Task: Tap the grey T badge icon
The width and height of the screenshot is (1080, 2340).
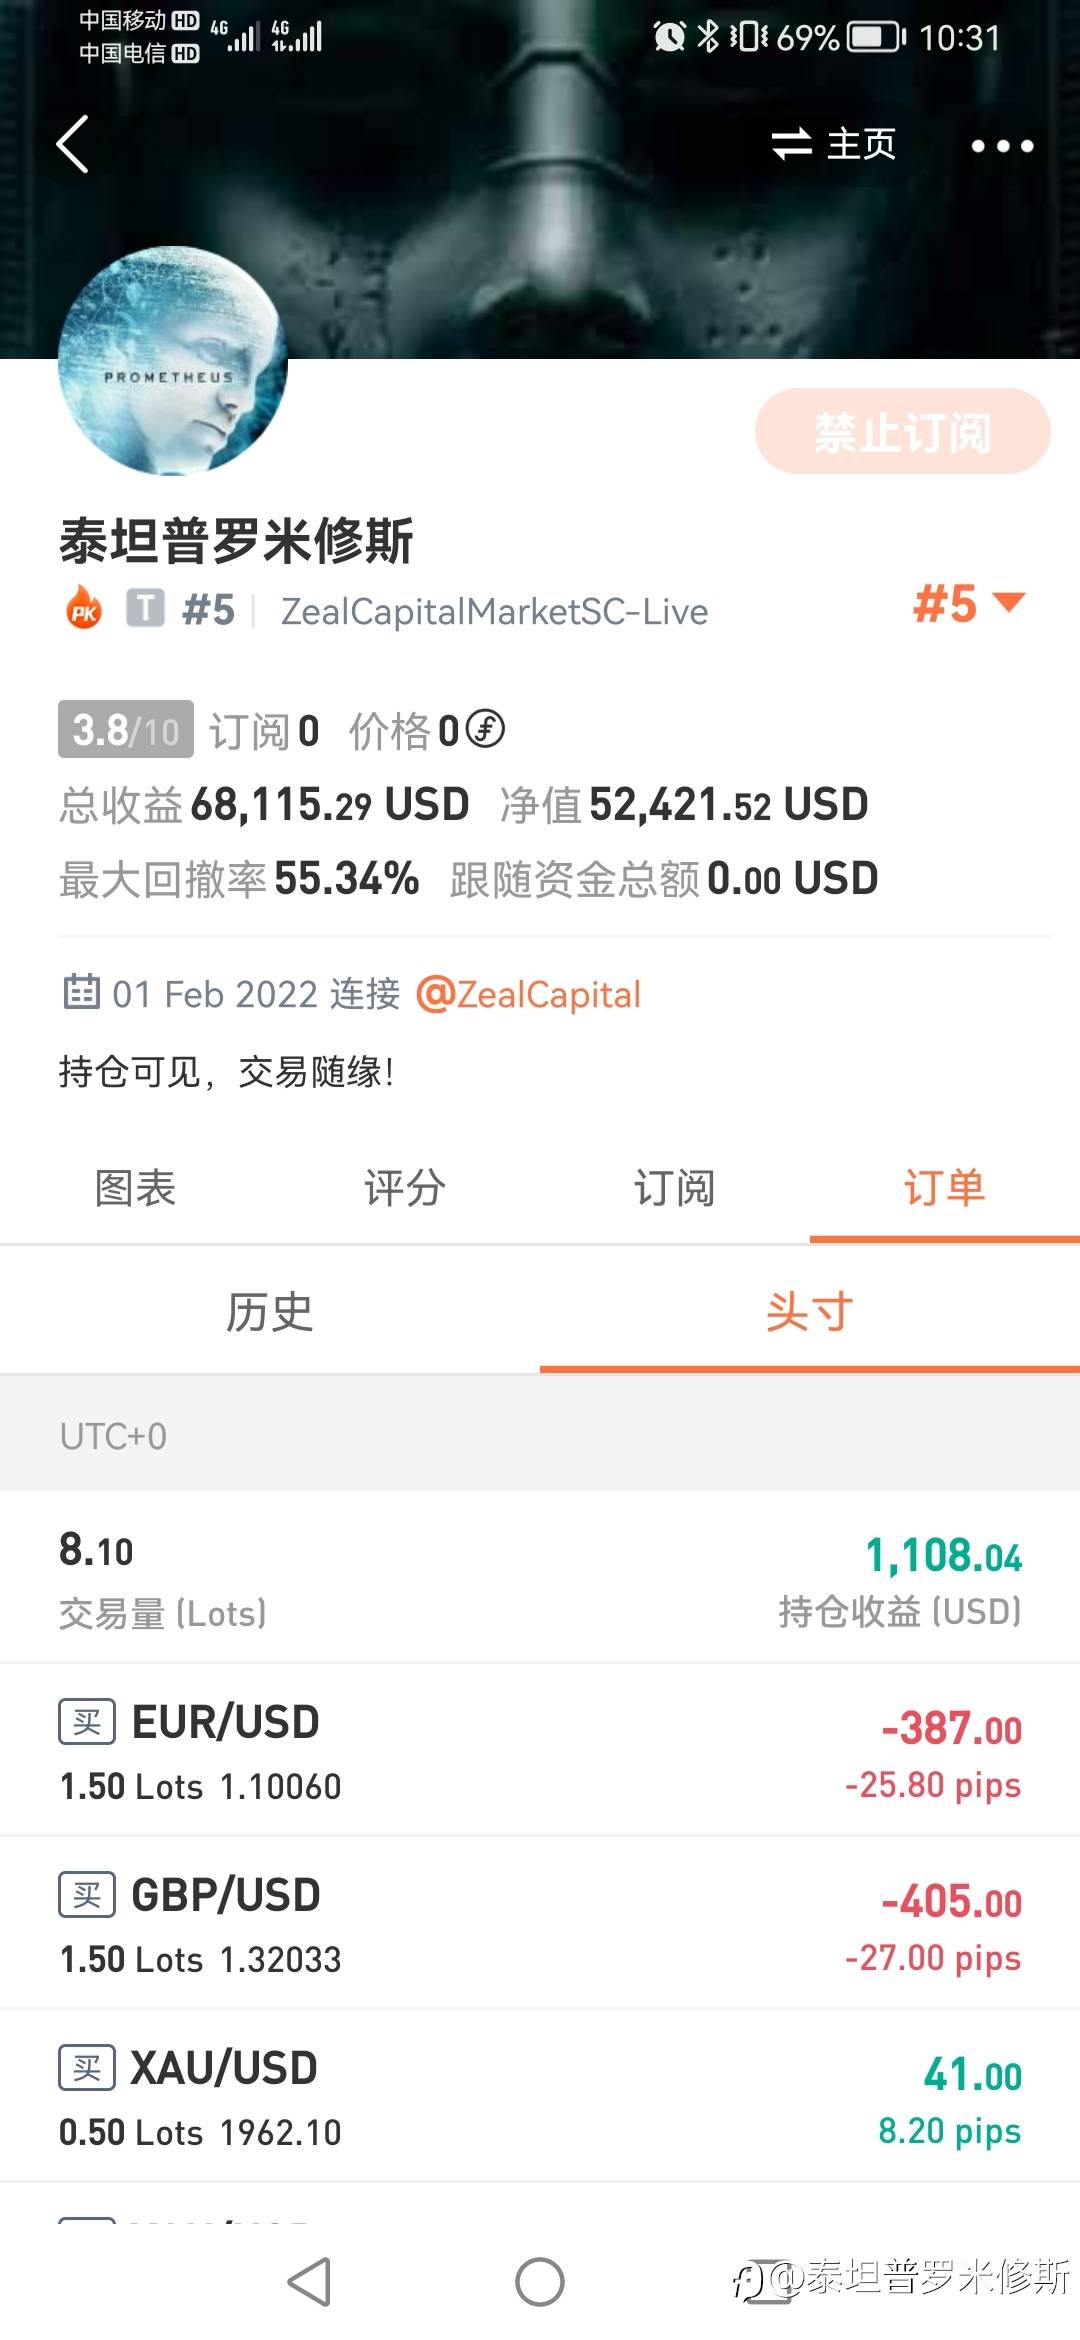Action: (x=145, y=608)
